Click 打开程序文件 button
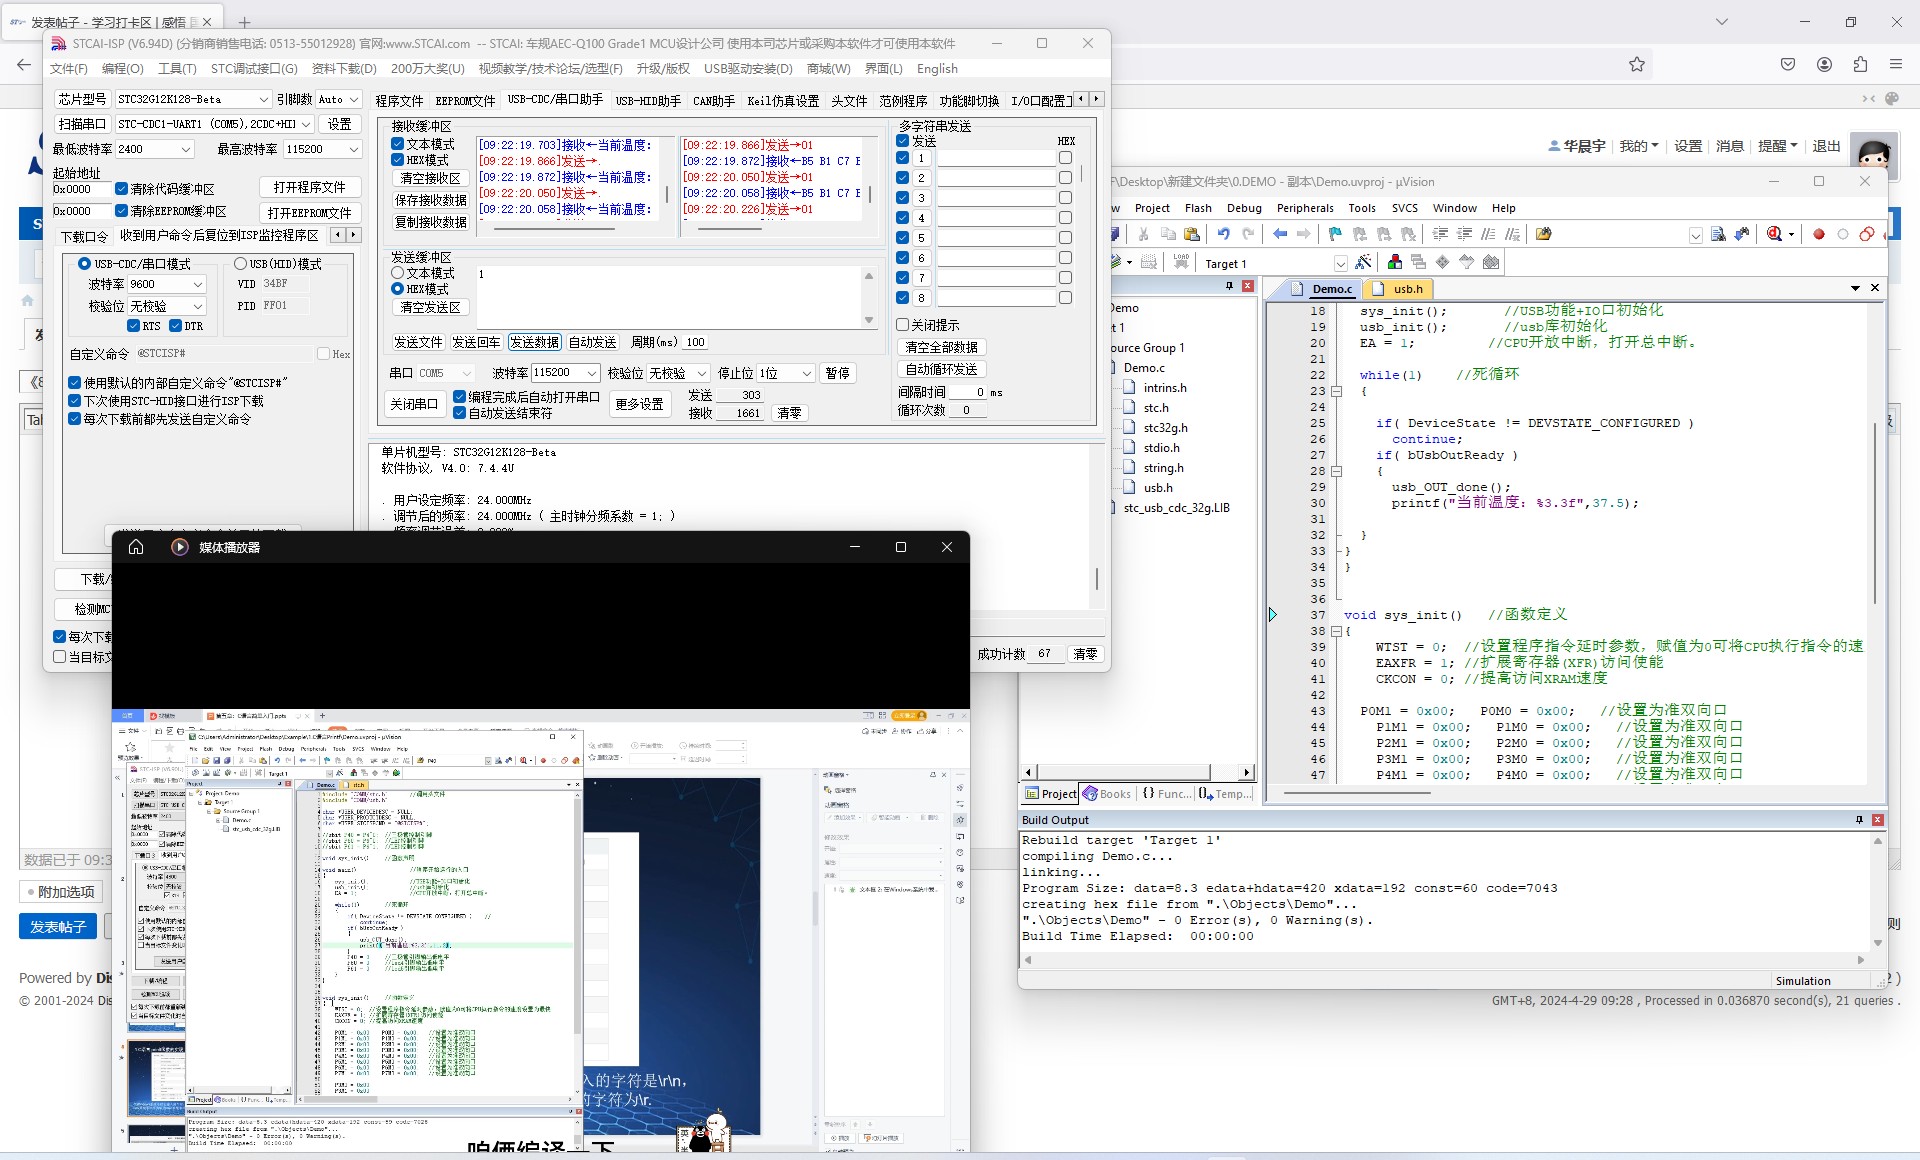 (x=309, y=187)
